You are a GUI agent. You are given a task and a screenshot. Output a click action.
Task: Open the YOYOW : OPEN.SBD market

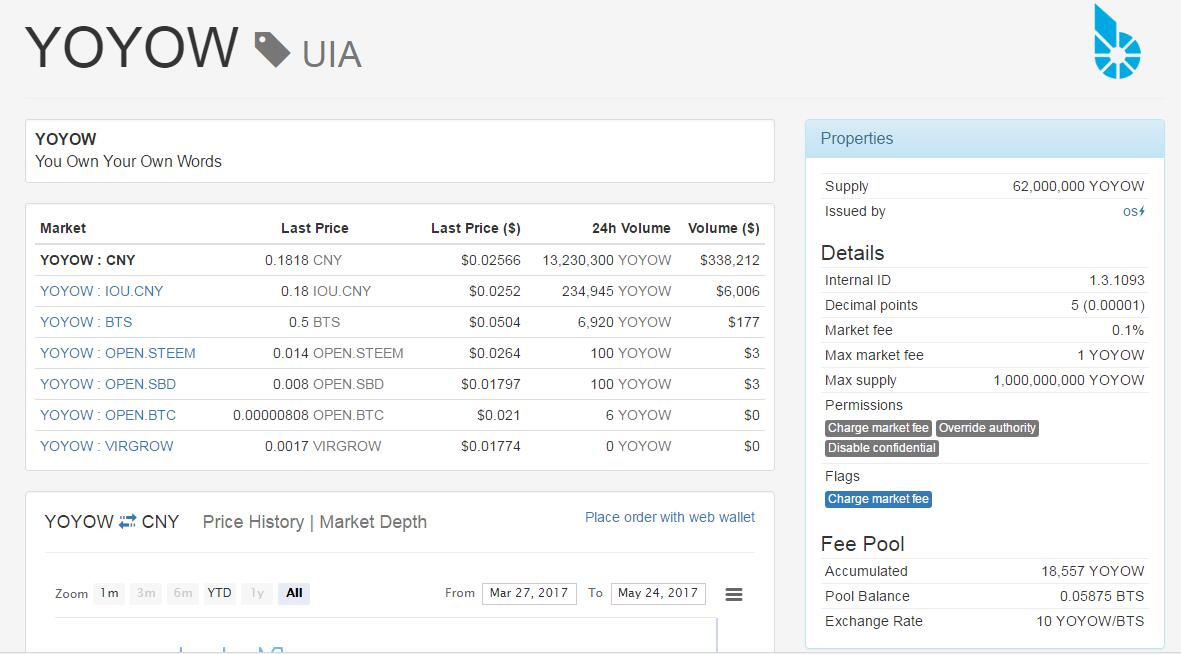pyautogui.click(x=108, y=384)
